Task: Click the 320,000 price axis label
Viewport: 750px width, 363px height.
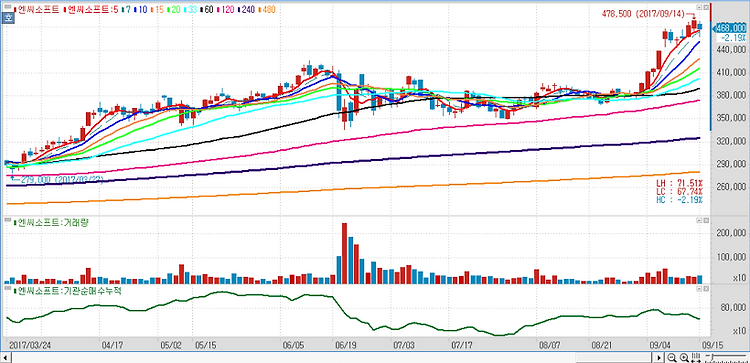Action: (731, 141)
